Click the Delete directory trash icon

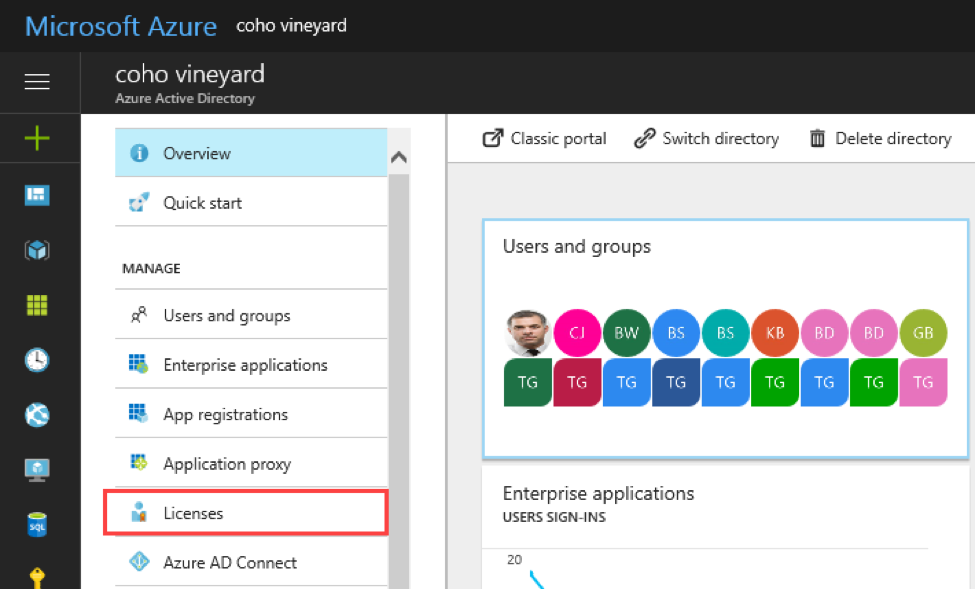817,138
